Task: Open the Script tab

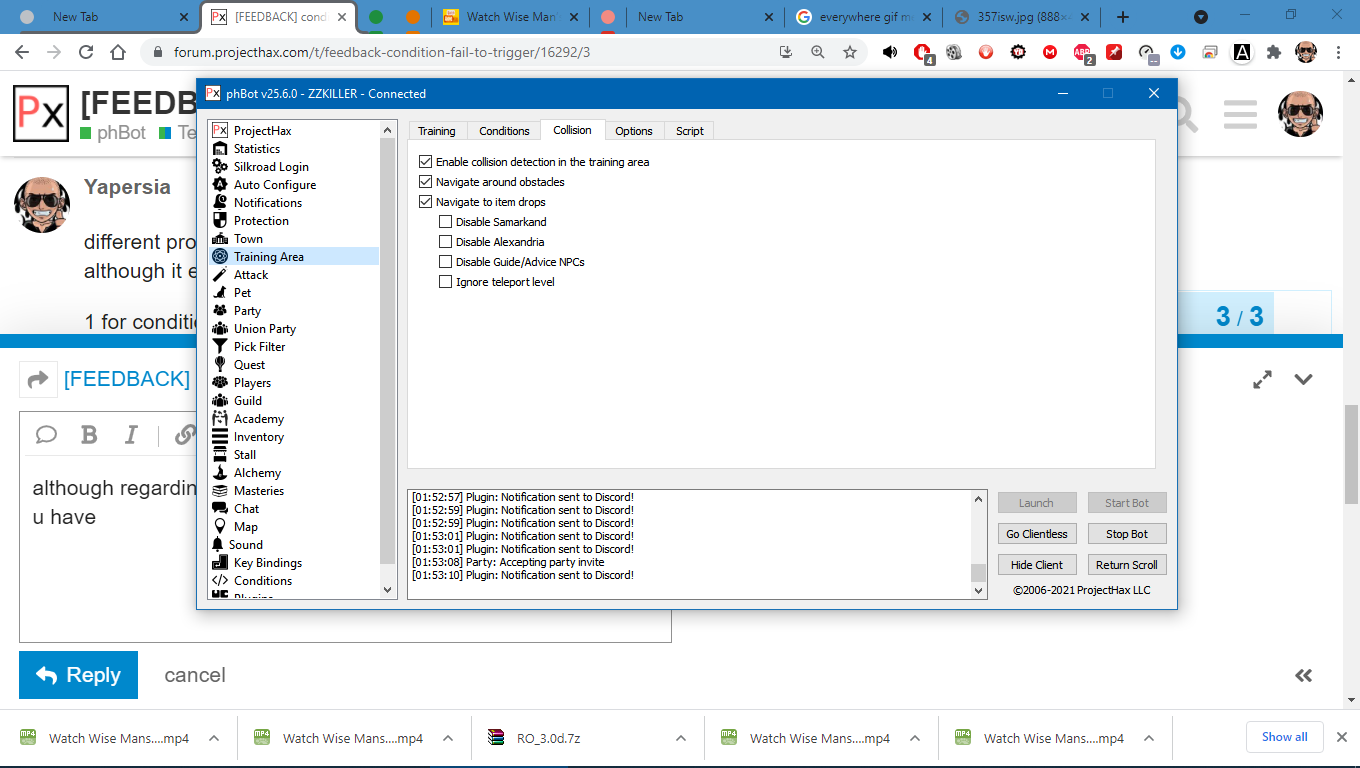Action: (x=689, y=131)
